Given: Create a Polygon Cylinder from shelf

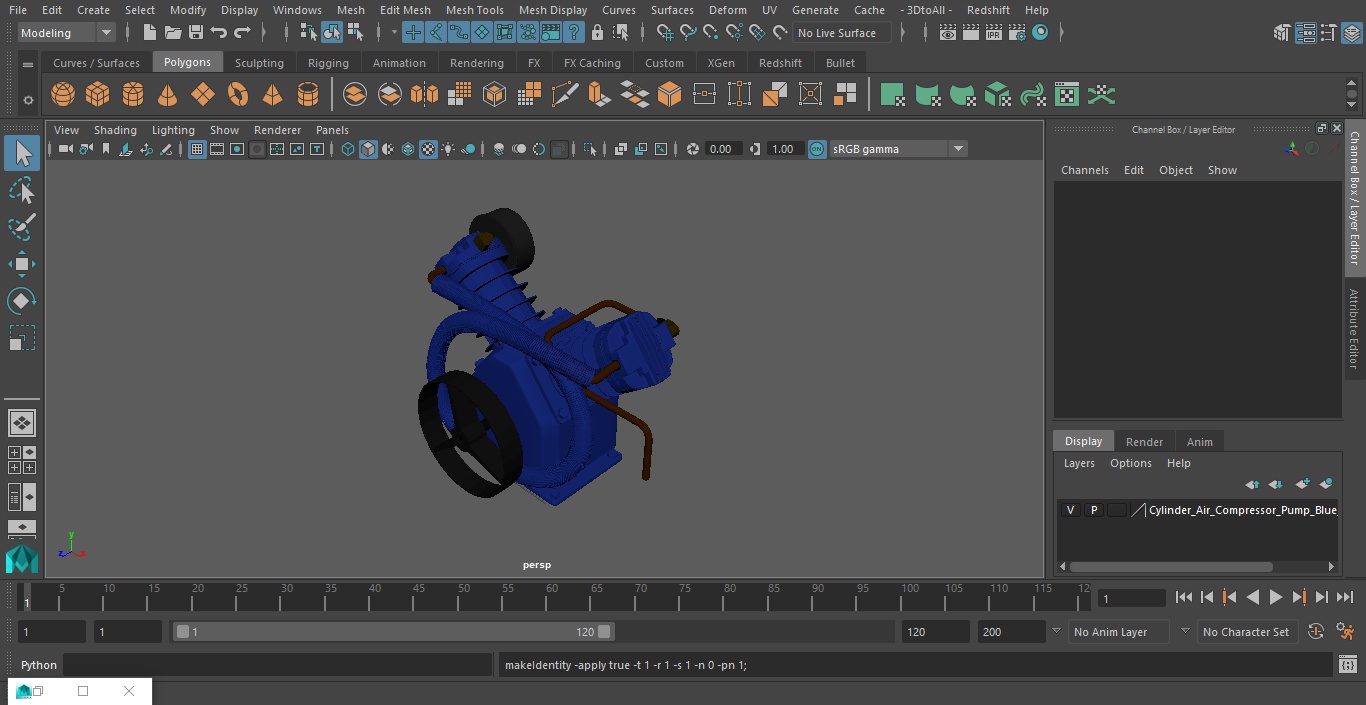Looking at the screenshot, I should tap(133, 95).
